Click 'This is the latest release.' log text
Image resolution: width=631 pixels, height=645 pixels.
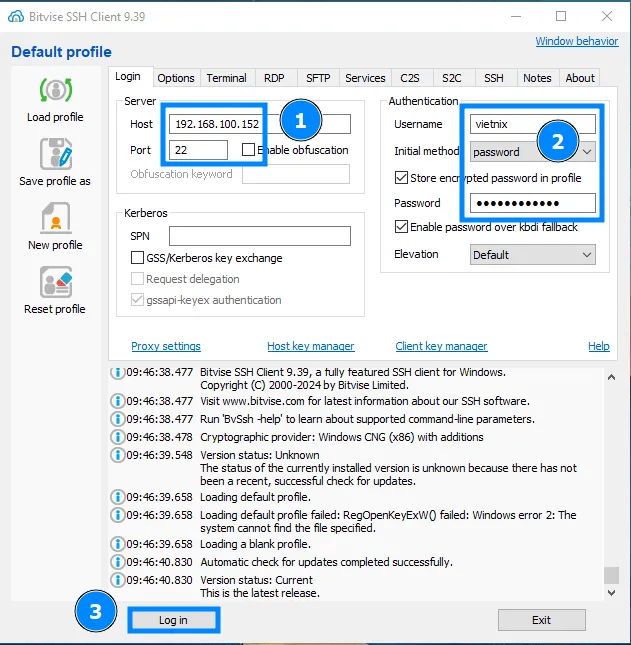point(260,593)
